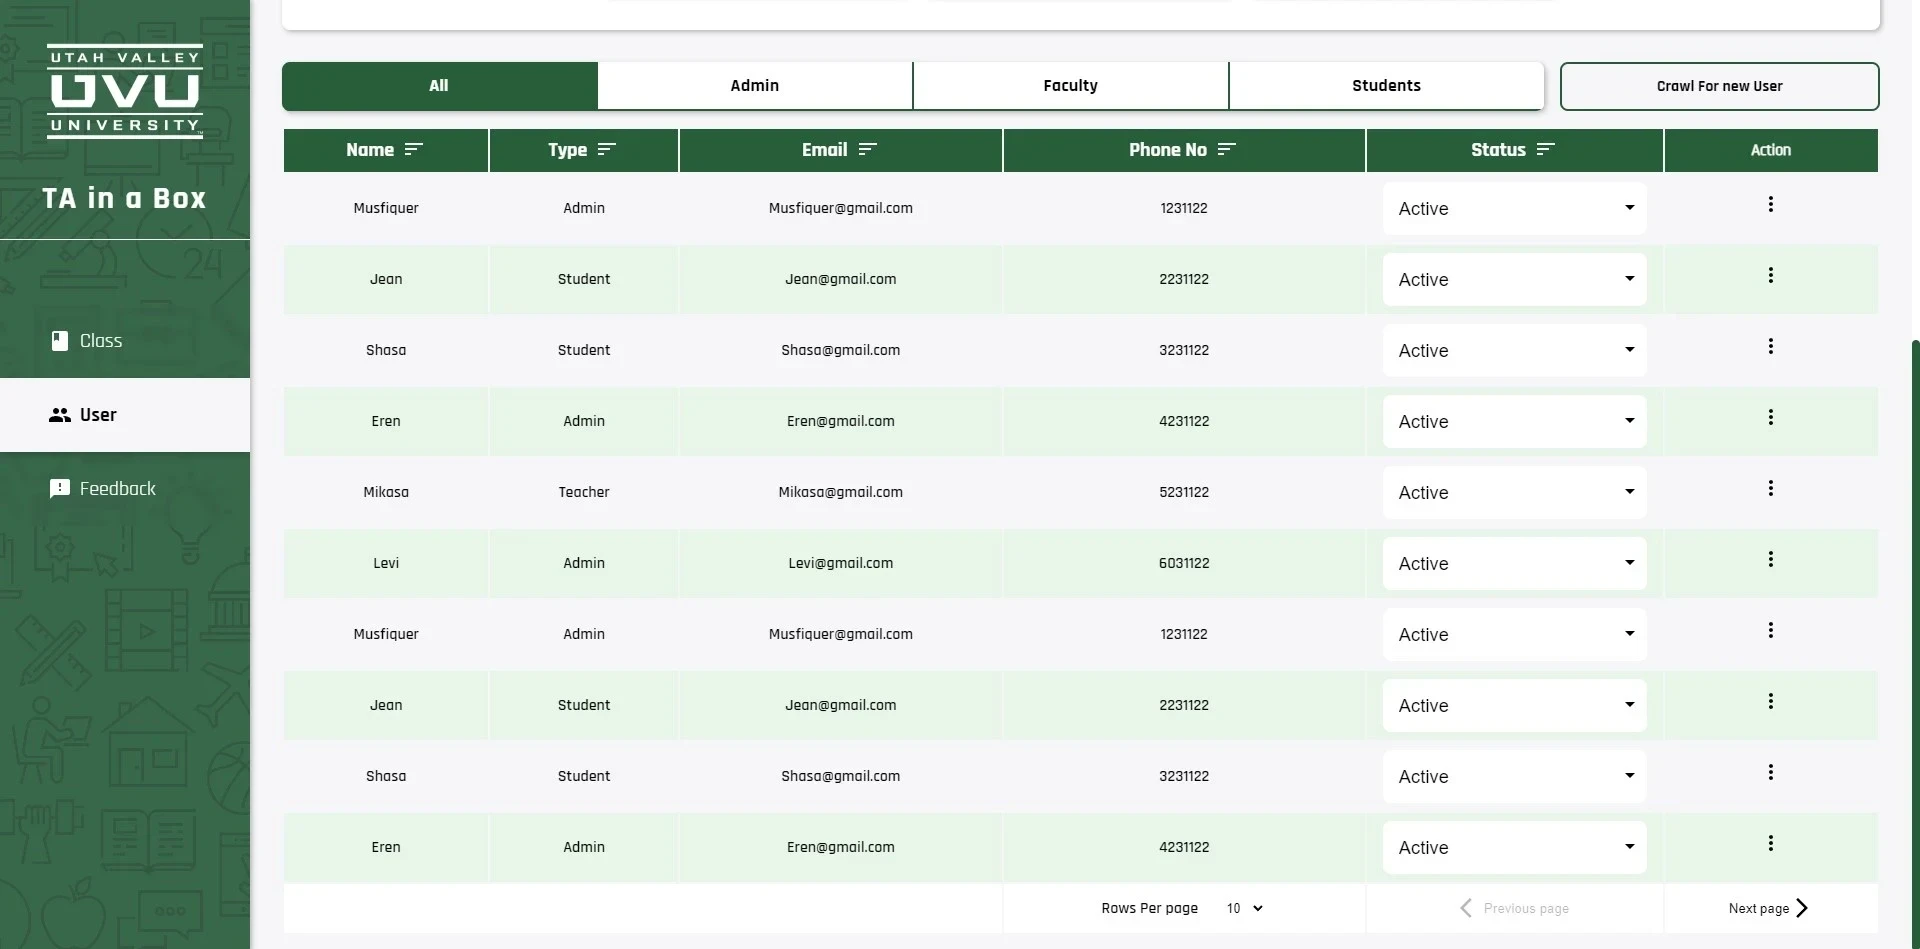Click the UVU university logo
1920x949 pixels.
pyautogui.click(x=125, y=91)
